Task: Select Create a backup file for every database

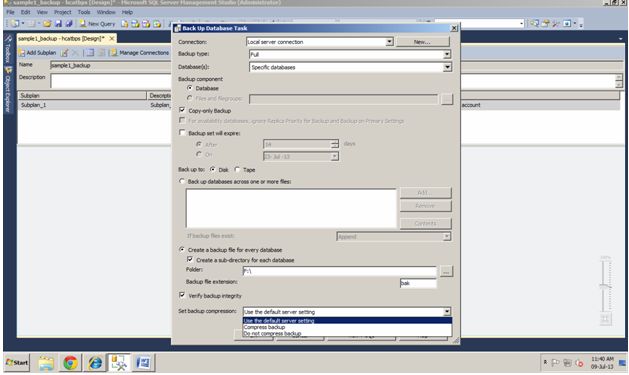Action: pos(182,249)
